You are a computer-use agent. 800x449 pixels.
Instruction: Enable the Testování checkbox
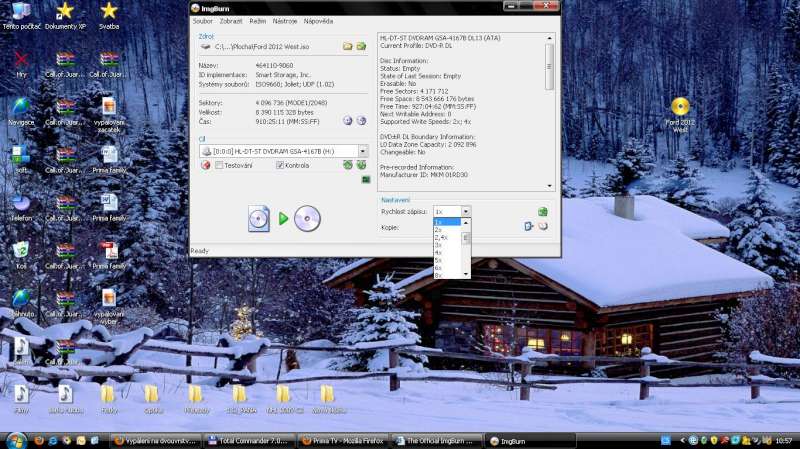tap(218, 165)
